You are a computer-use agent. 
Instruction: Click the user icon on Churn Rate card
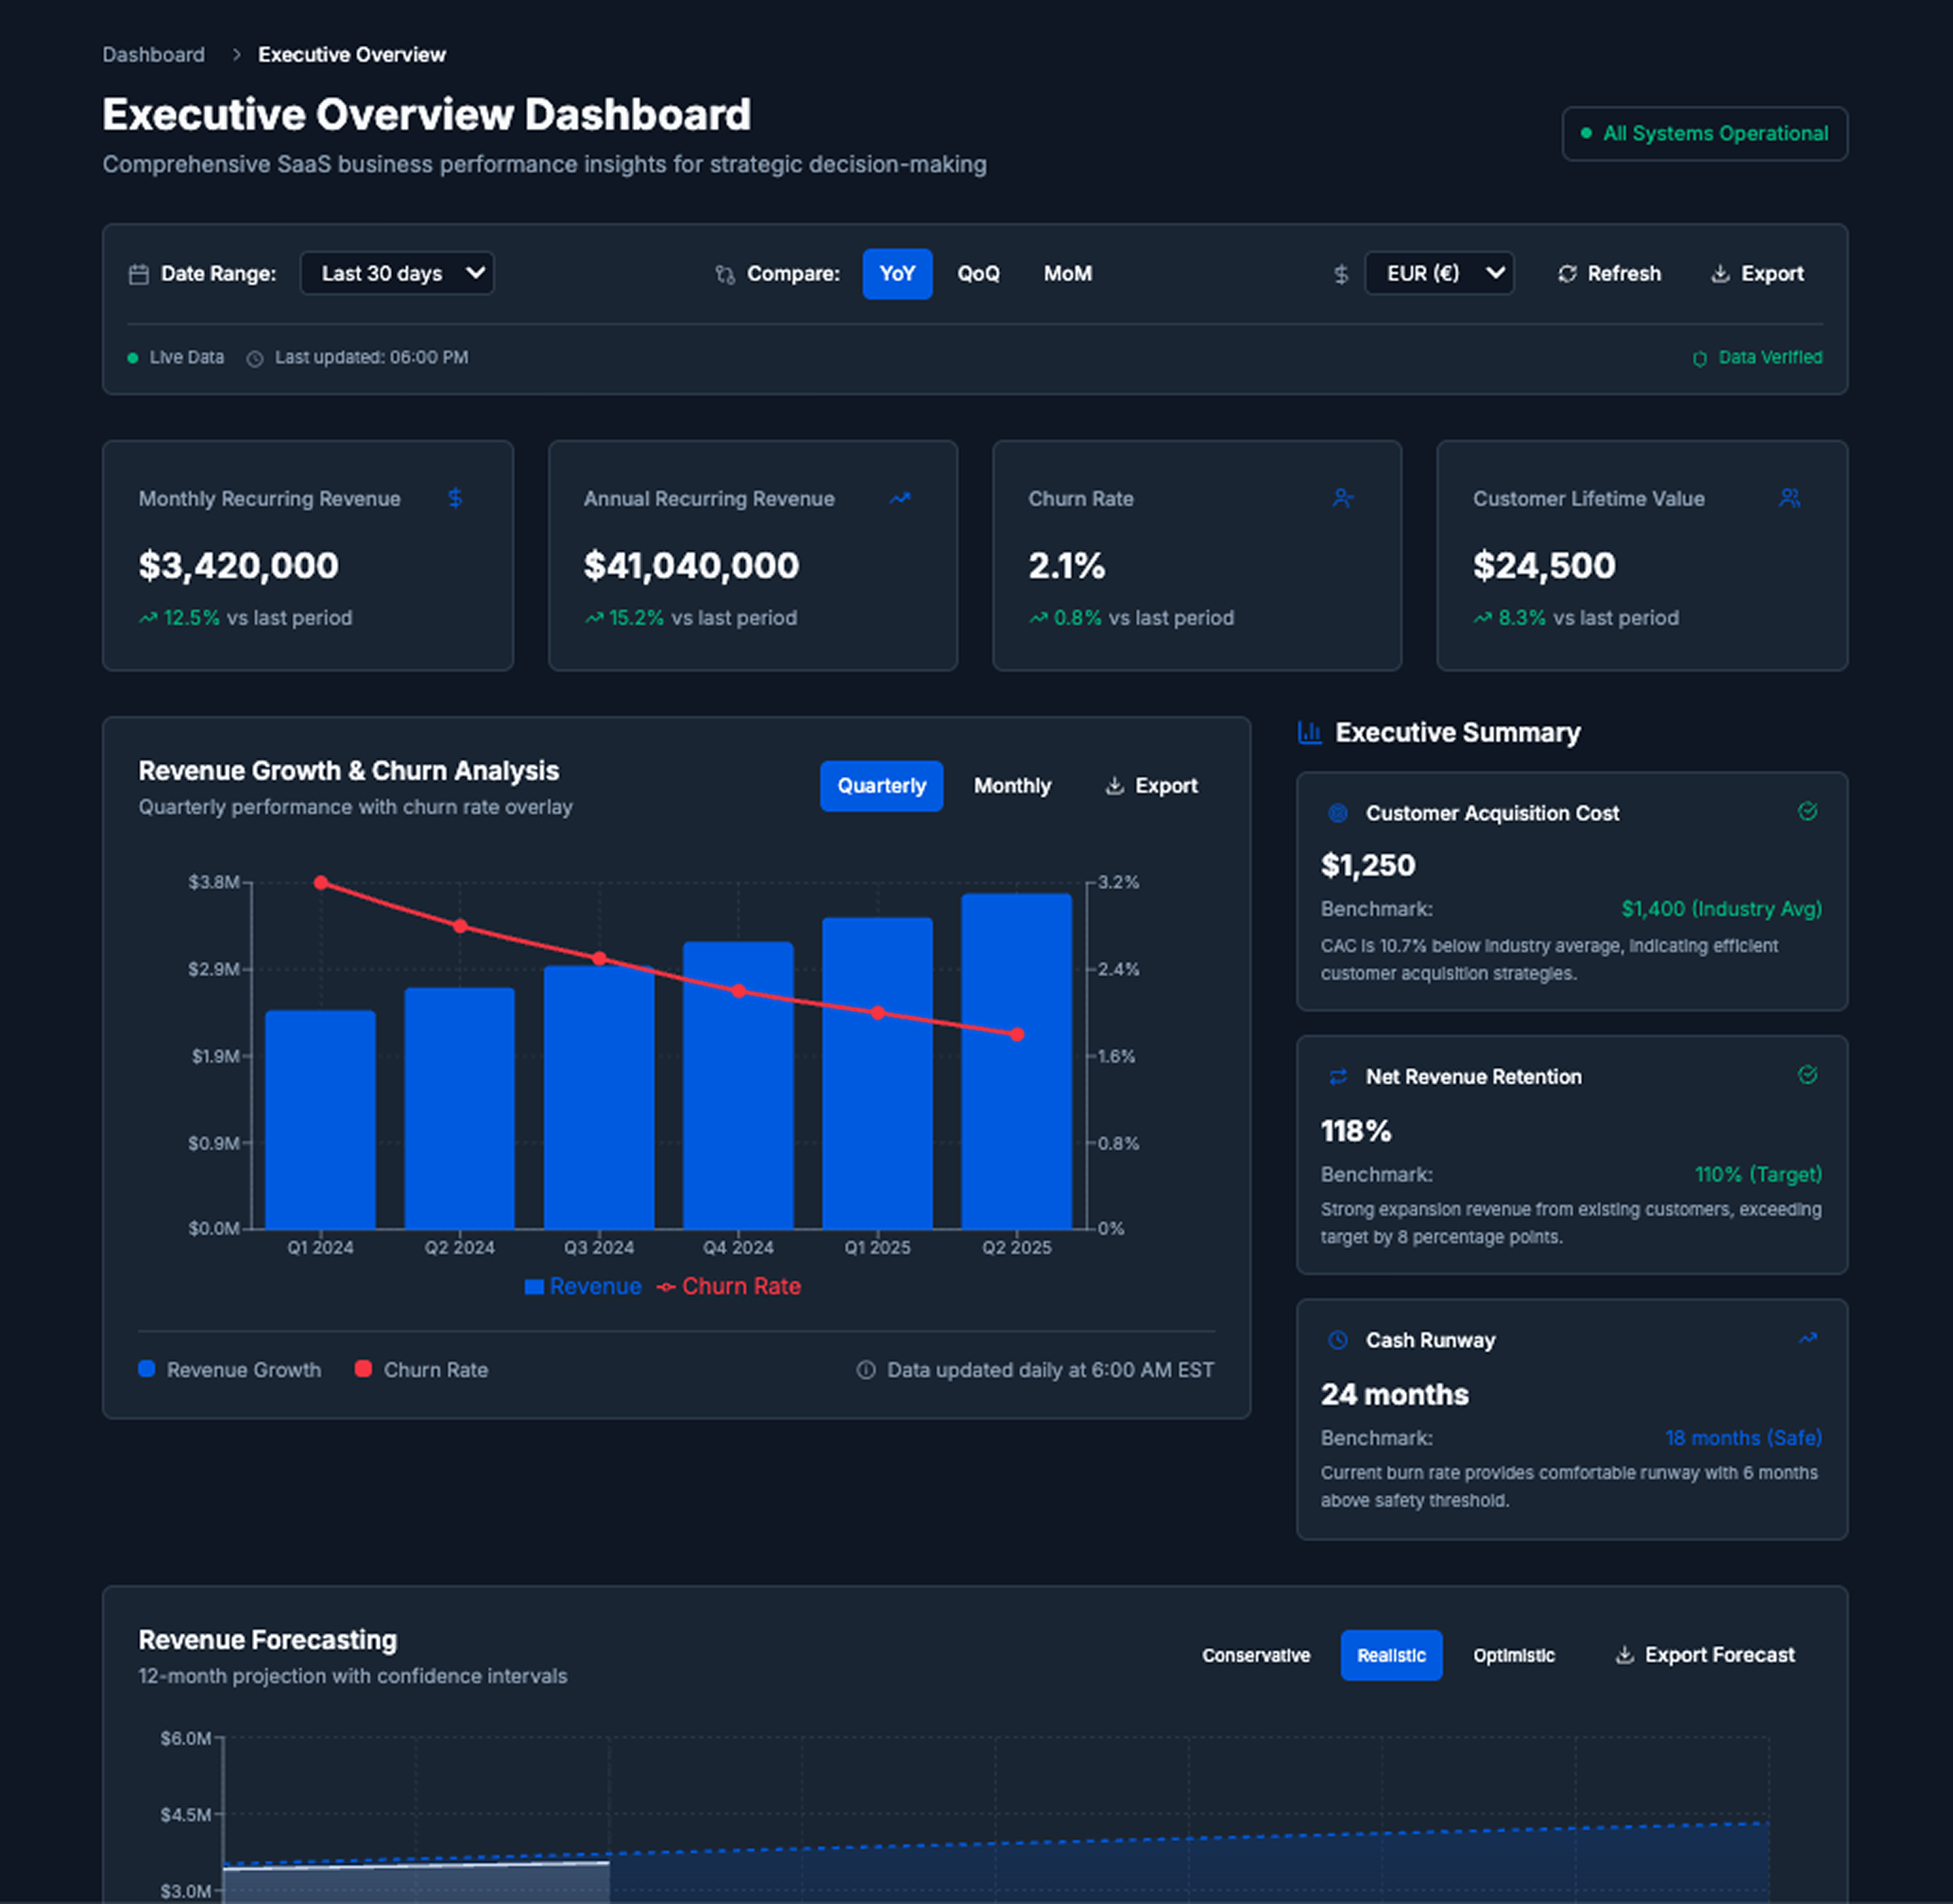coord(1343,498)
